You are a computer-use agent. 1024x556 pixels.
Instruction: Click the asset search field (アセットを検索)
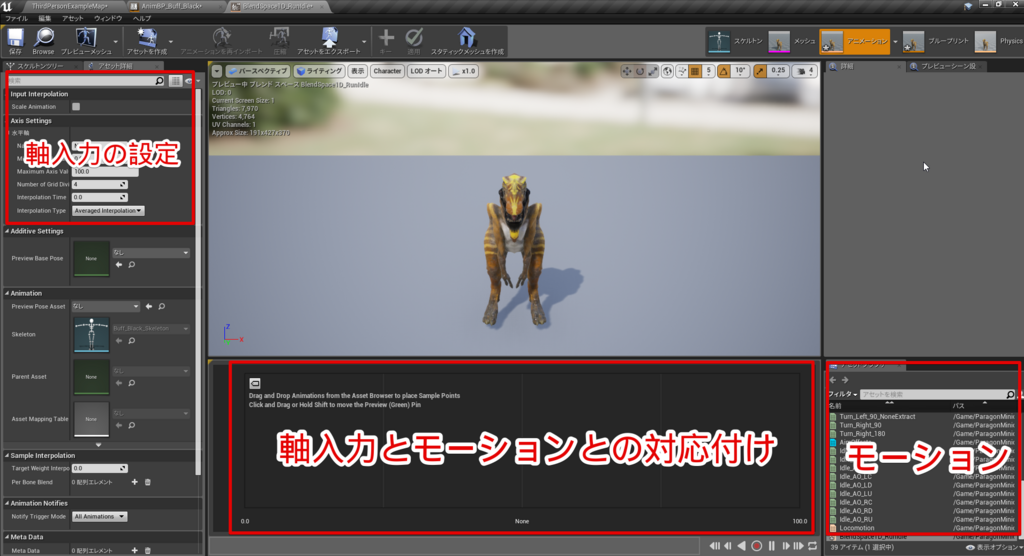(x=938, y=395)
